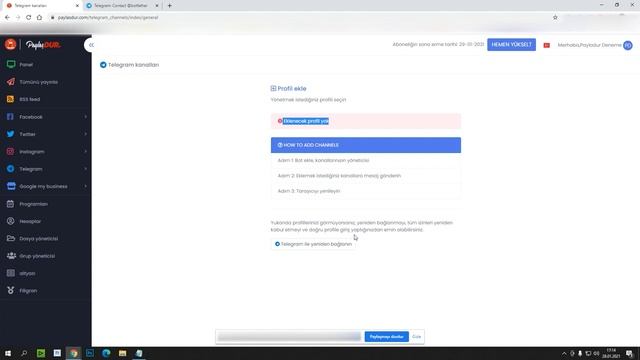Click the Google my business store icon
This screenshot has height=360, width=640.
pos(11,186)
